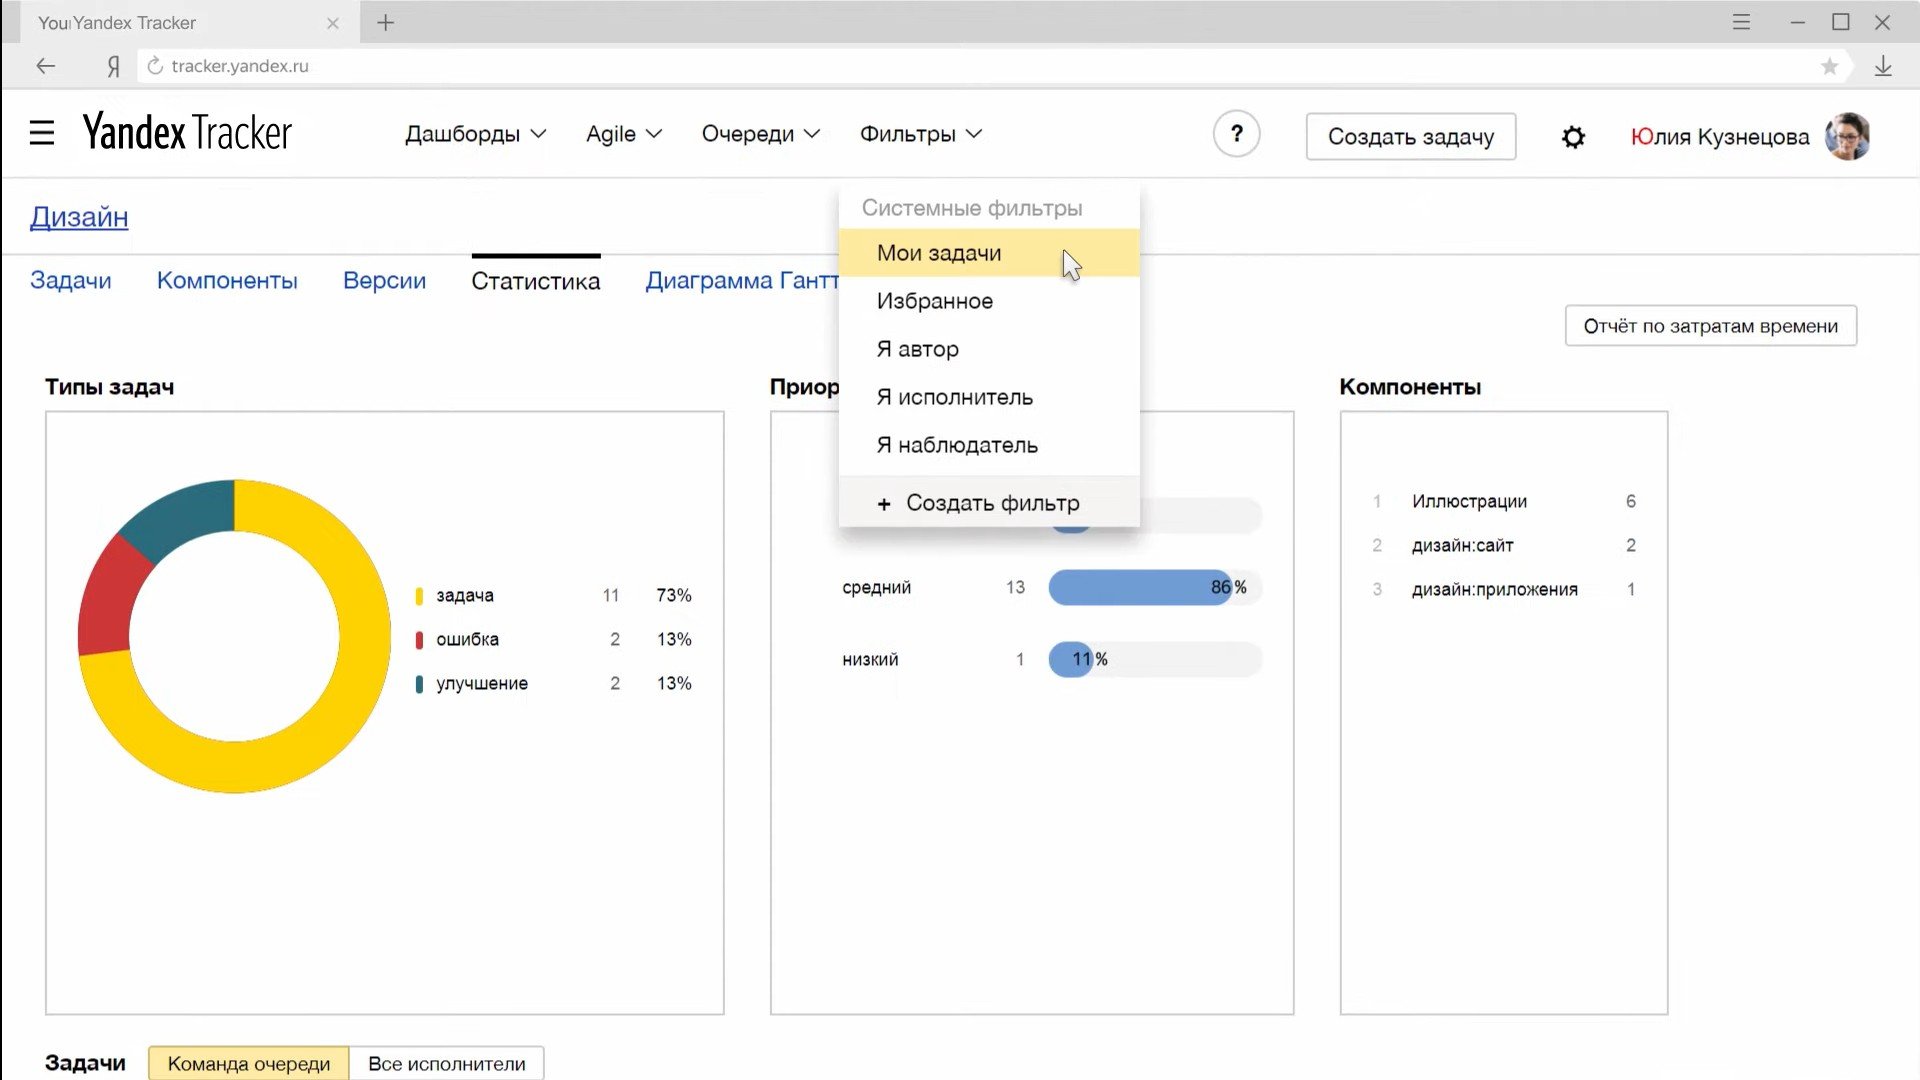Bookmark page with the star icon

(x=1829, y=66)
